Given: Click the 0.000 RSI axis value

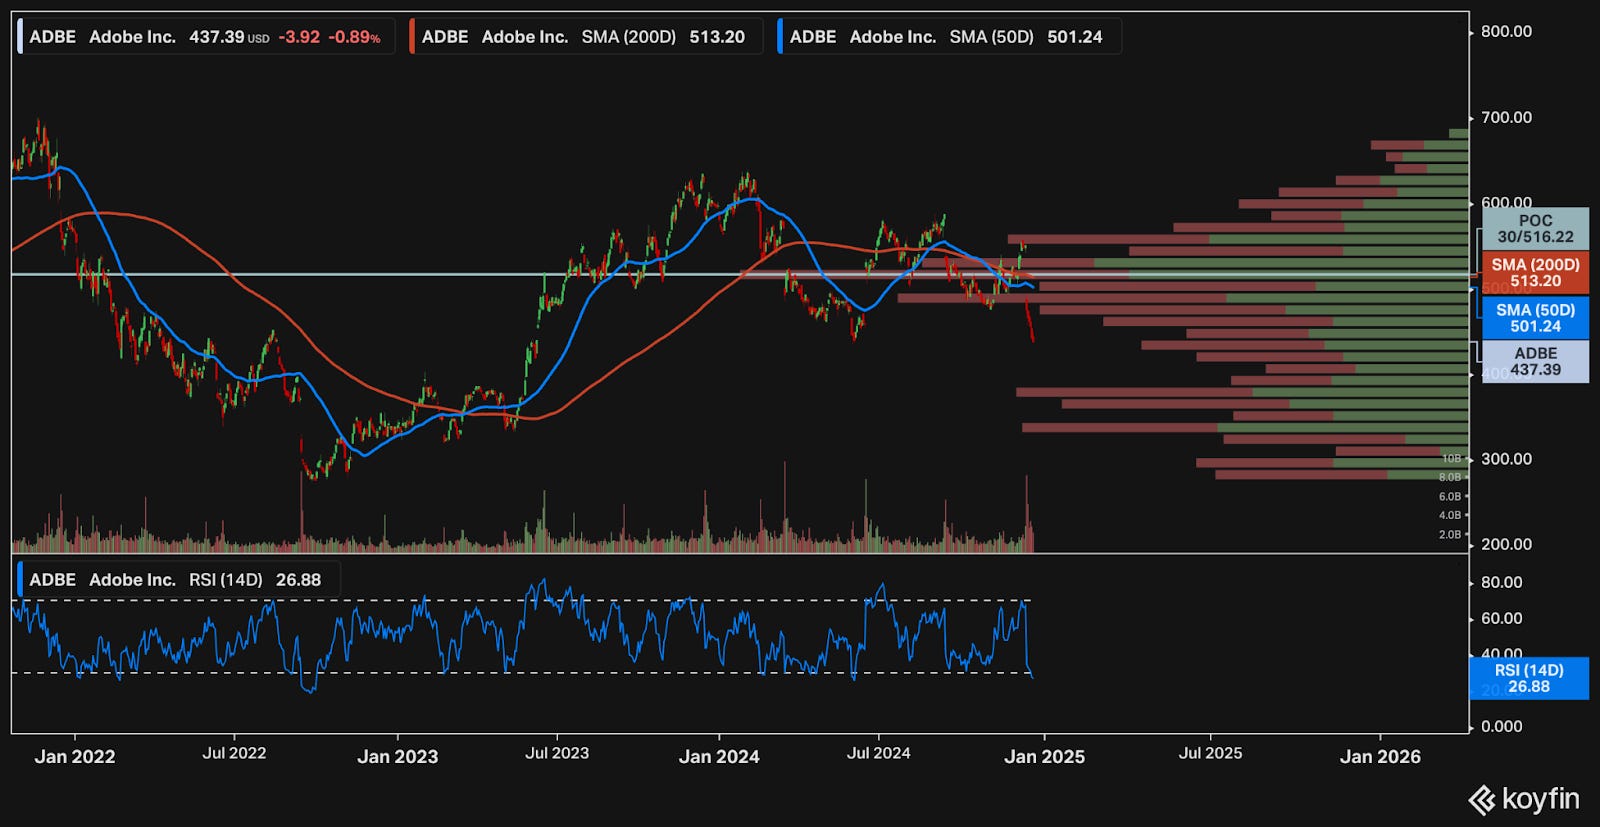Looking at the screenshot, I should (x=1501, y=727).
